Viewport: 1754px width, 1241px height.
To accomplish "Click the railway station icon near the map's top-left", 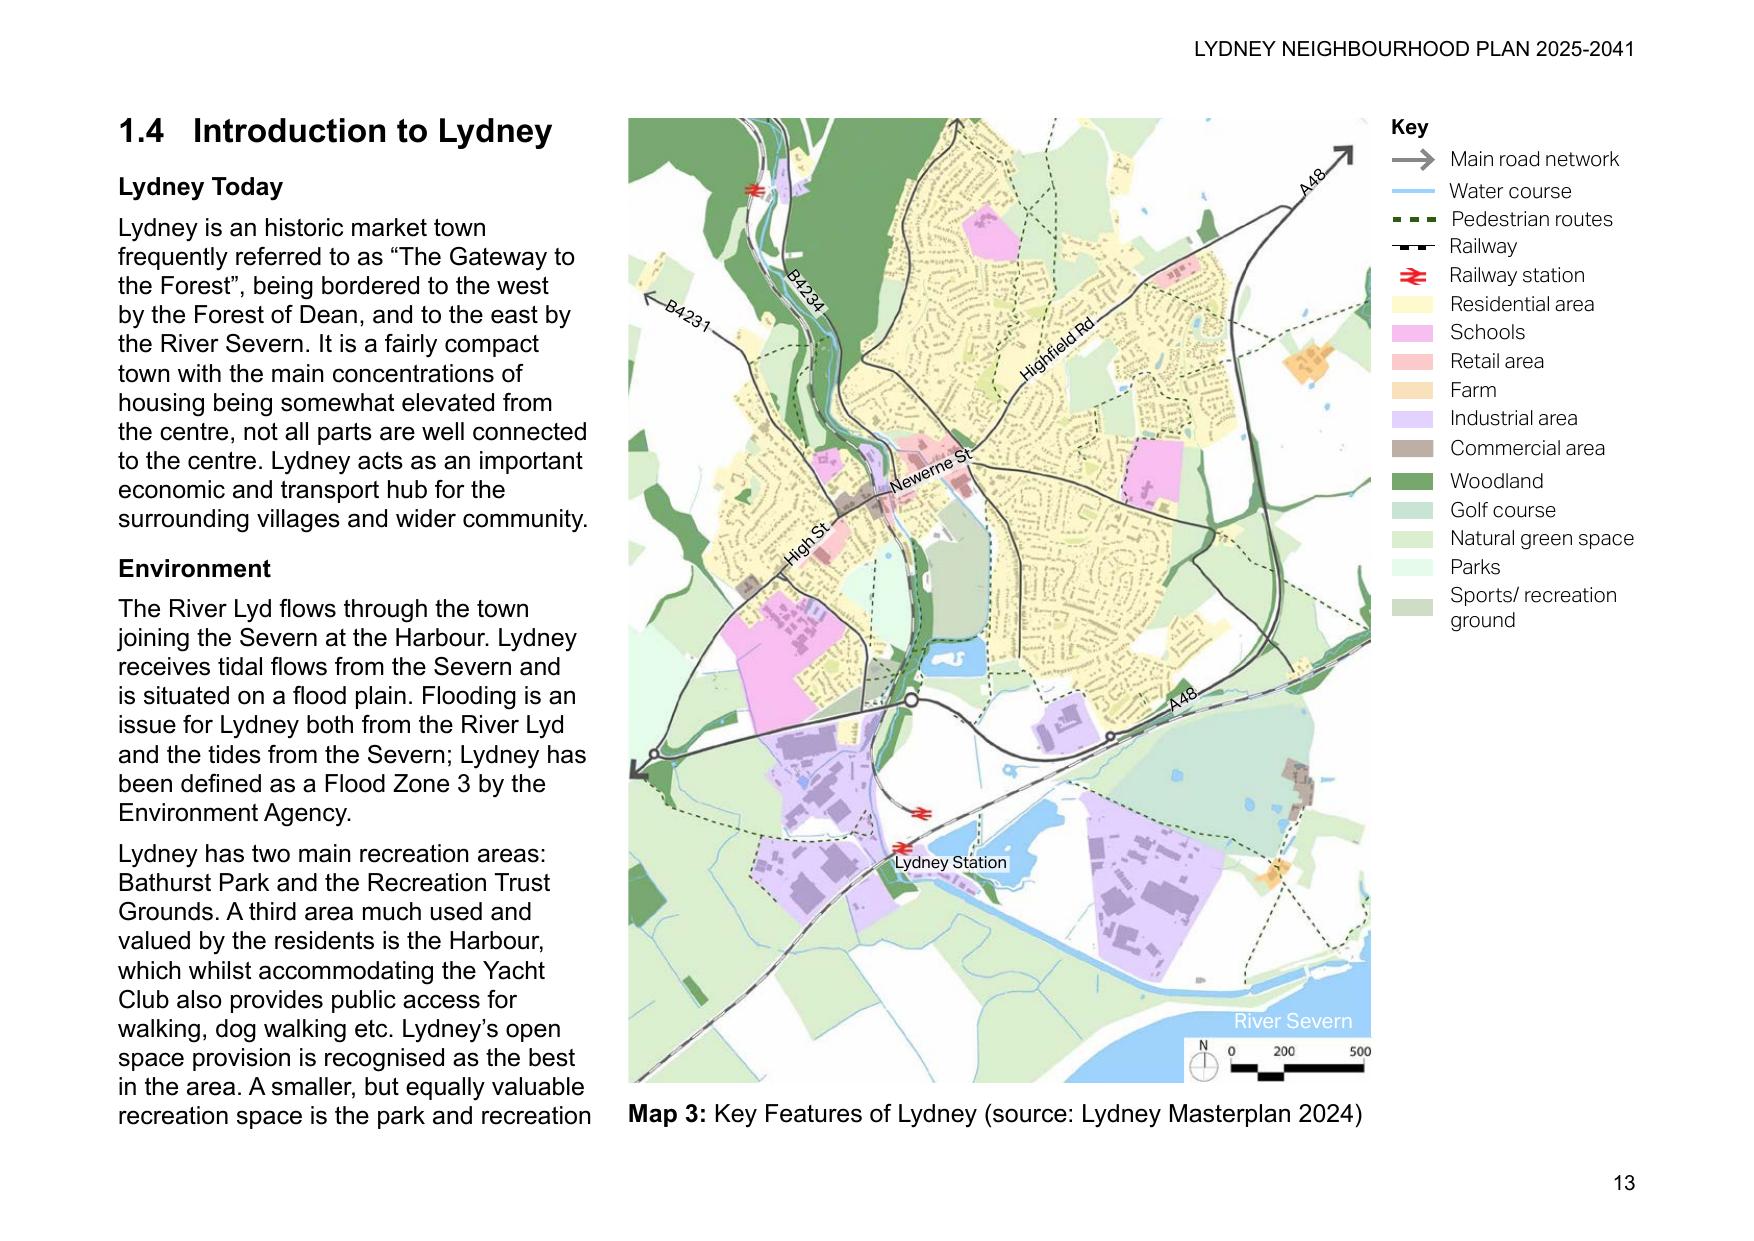I will pyautogui.click(x=755, y=190).
